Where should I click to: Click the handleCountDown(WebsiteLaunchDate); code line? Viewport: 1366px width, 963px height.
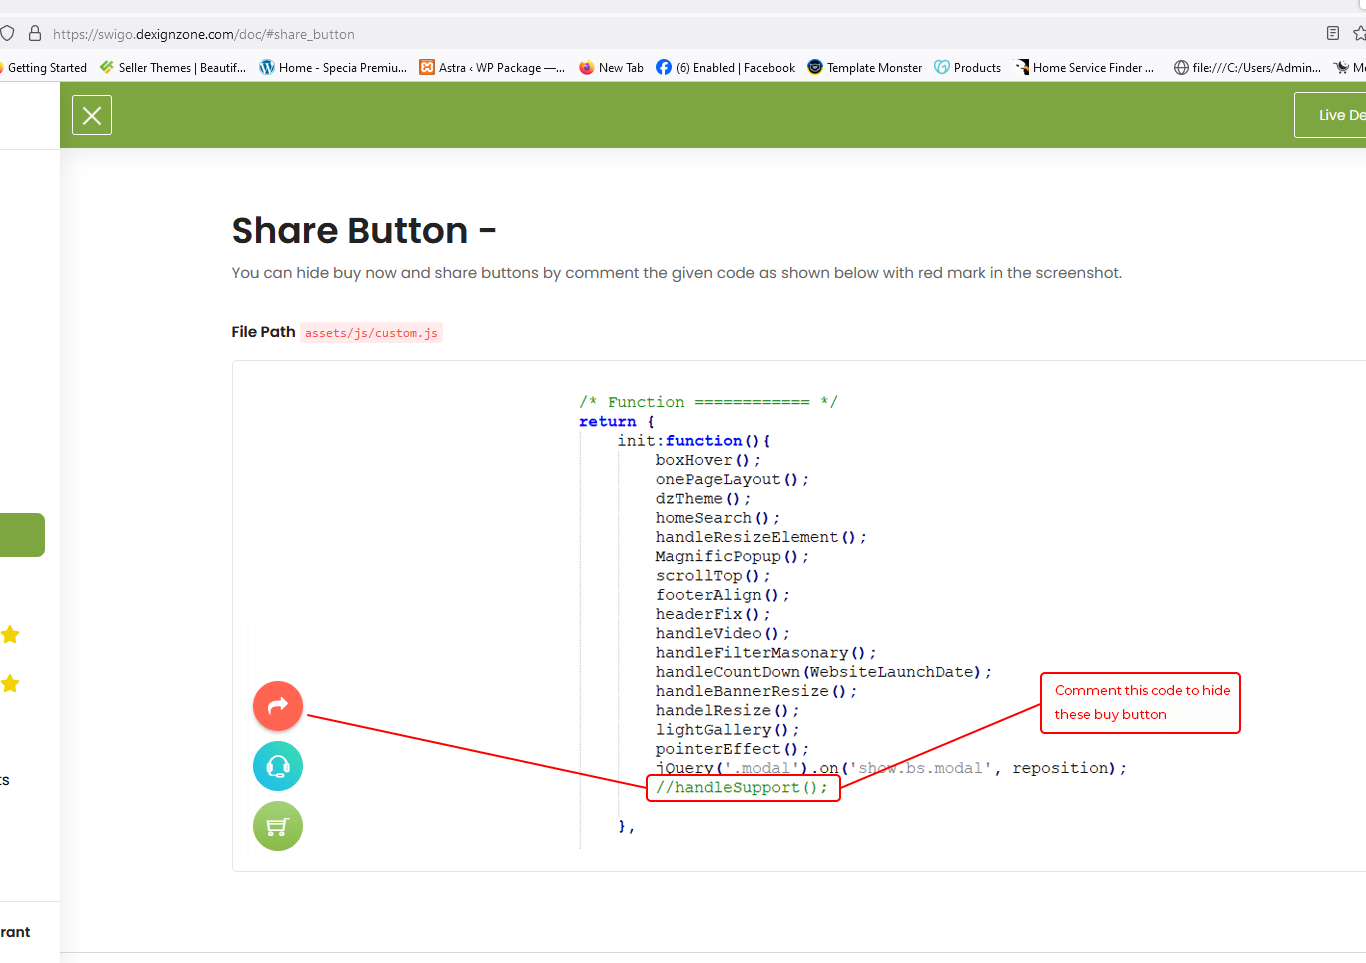(824, 672)
